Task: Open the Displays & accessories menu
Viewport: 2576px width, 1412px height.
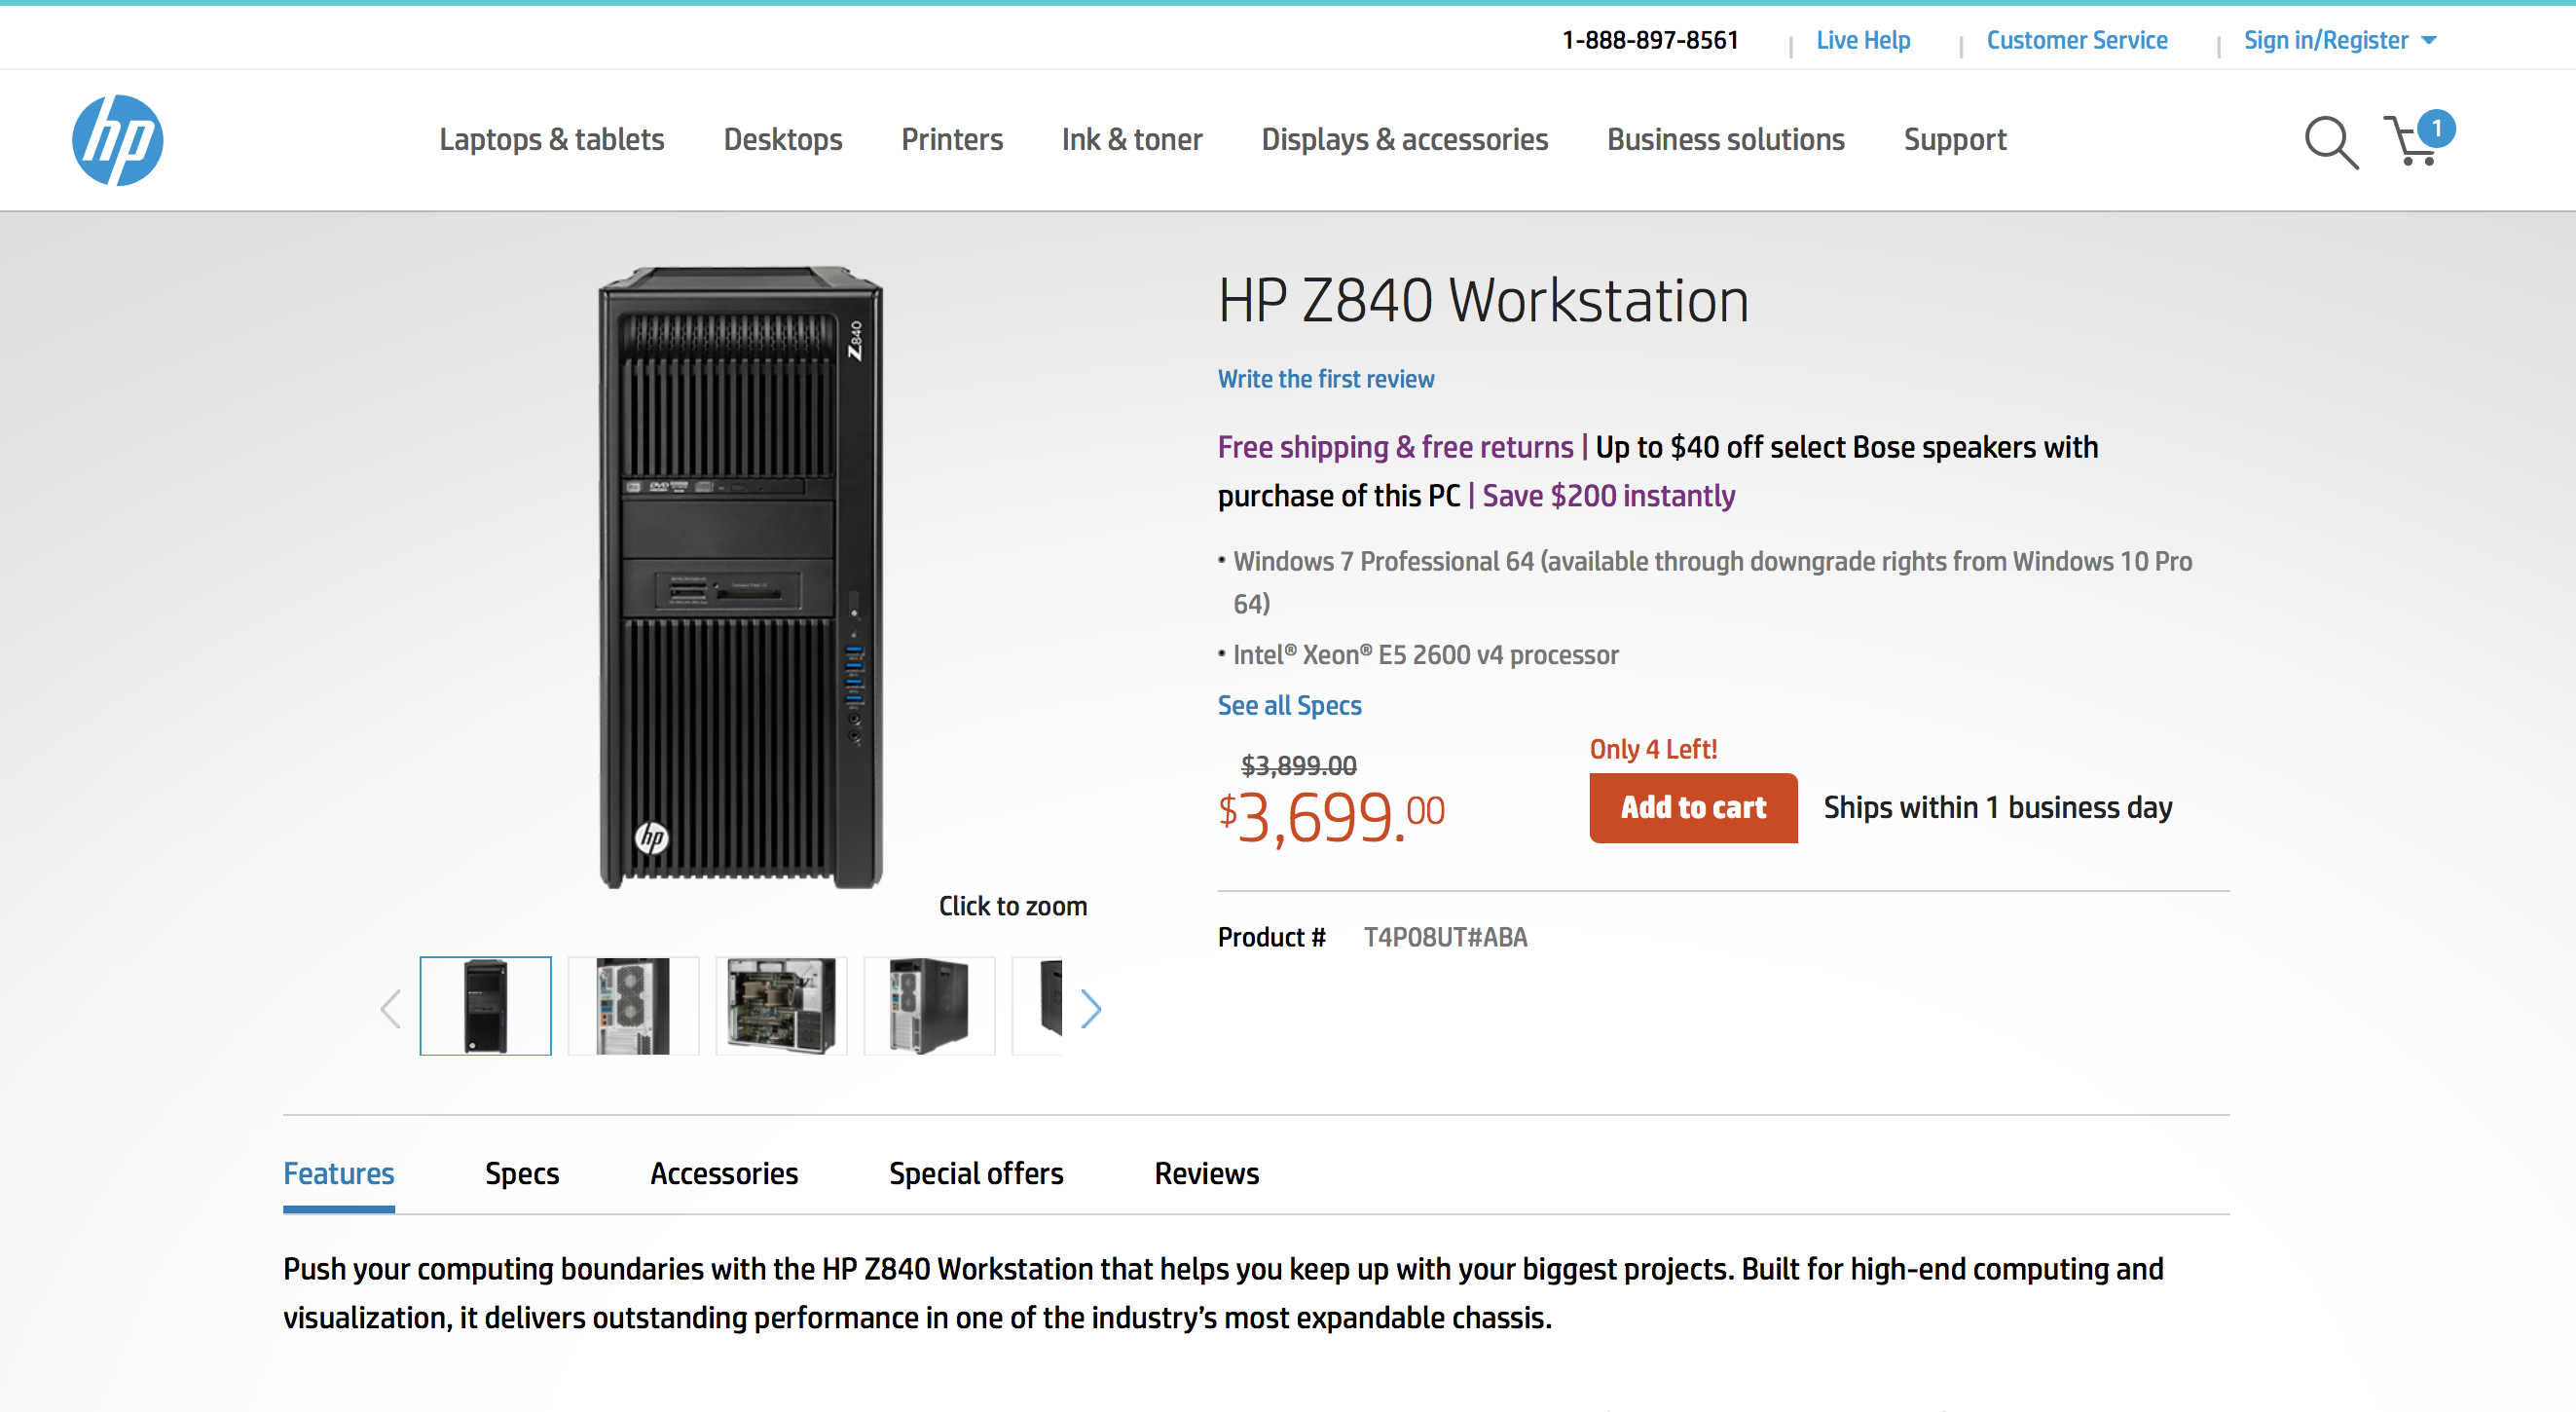Action: point(1404,139)
